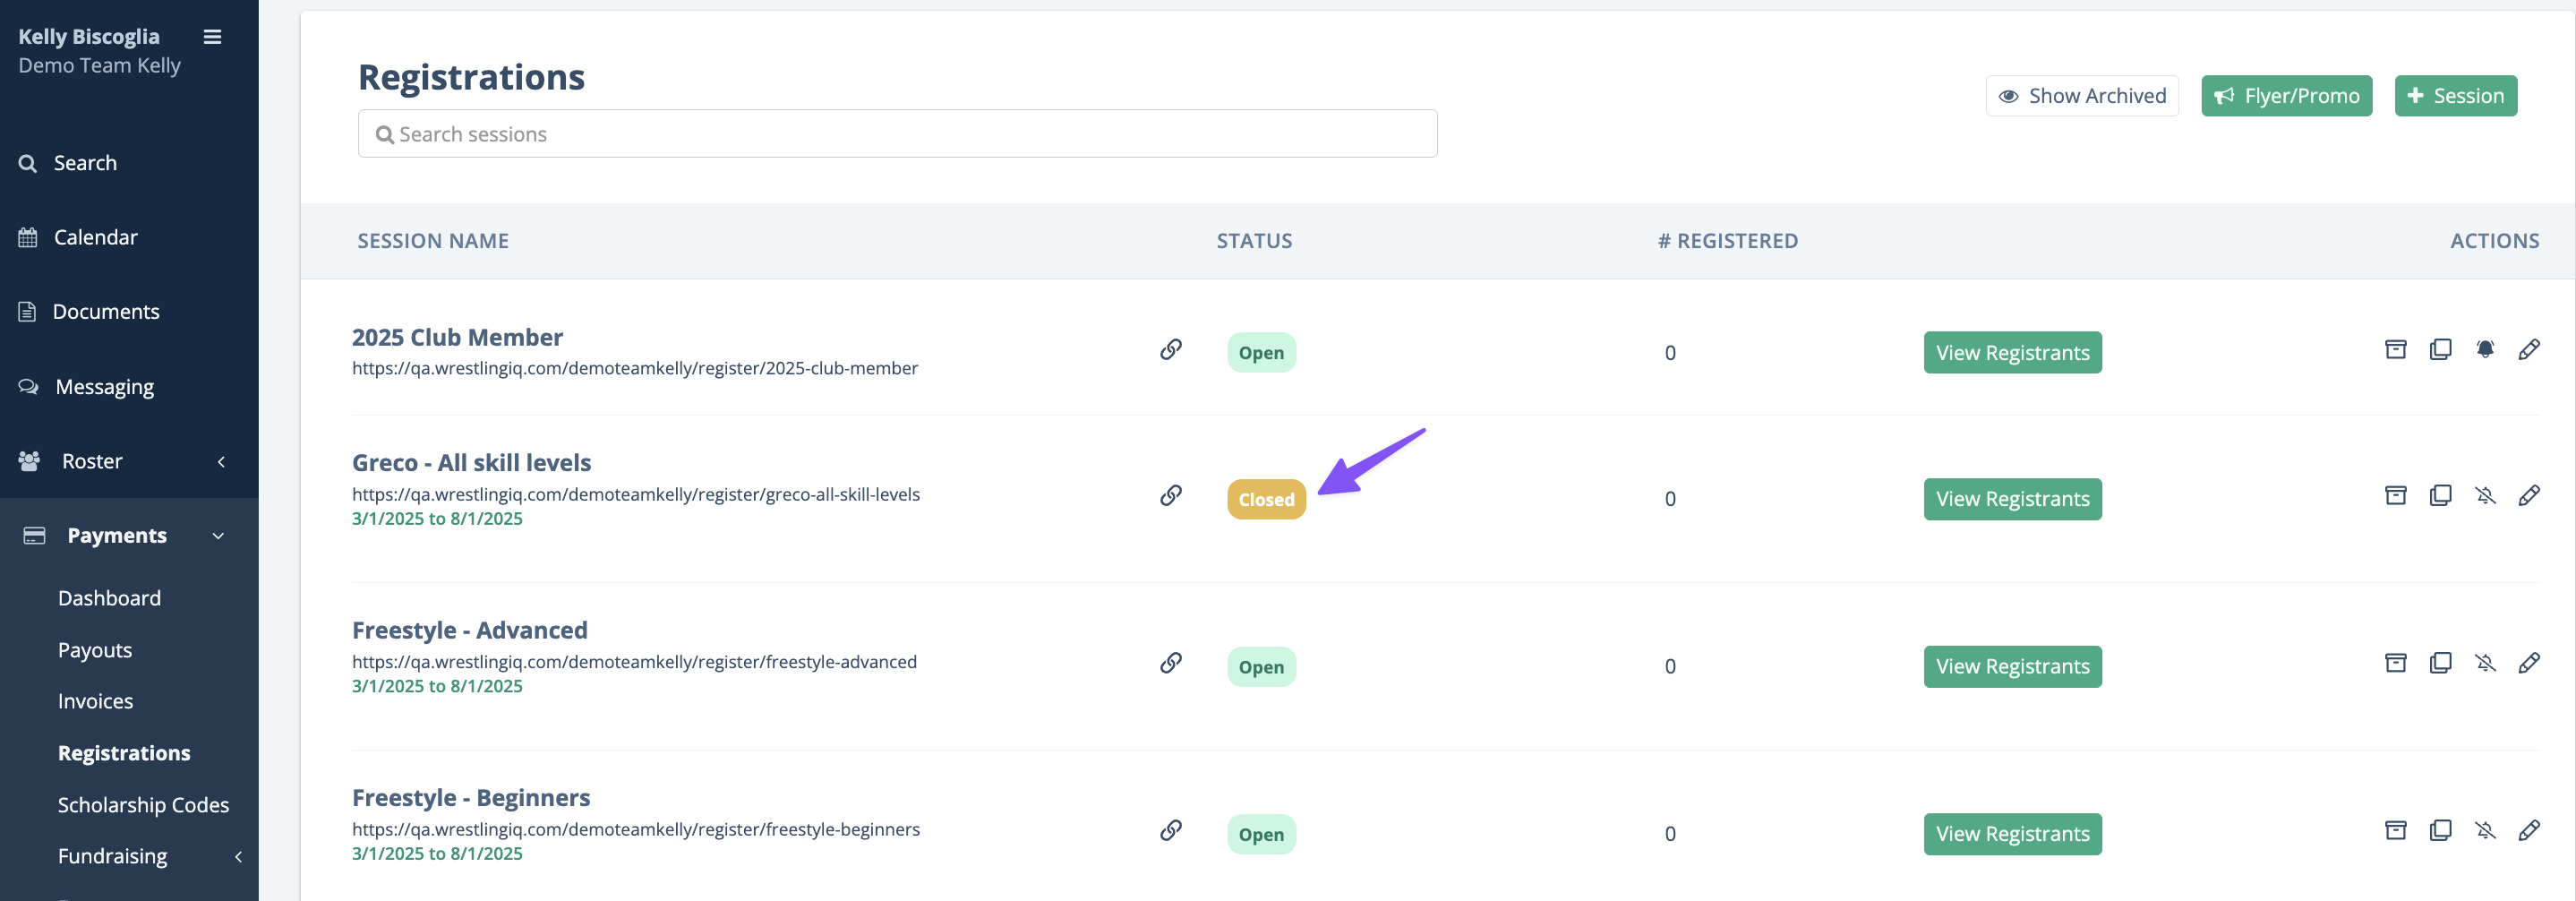
Task: Go to Invoices page
Action: pos(95,701)
